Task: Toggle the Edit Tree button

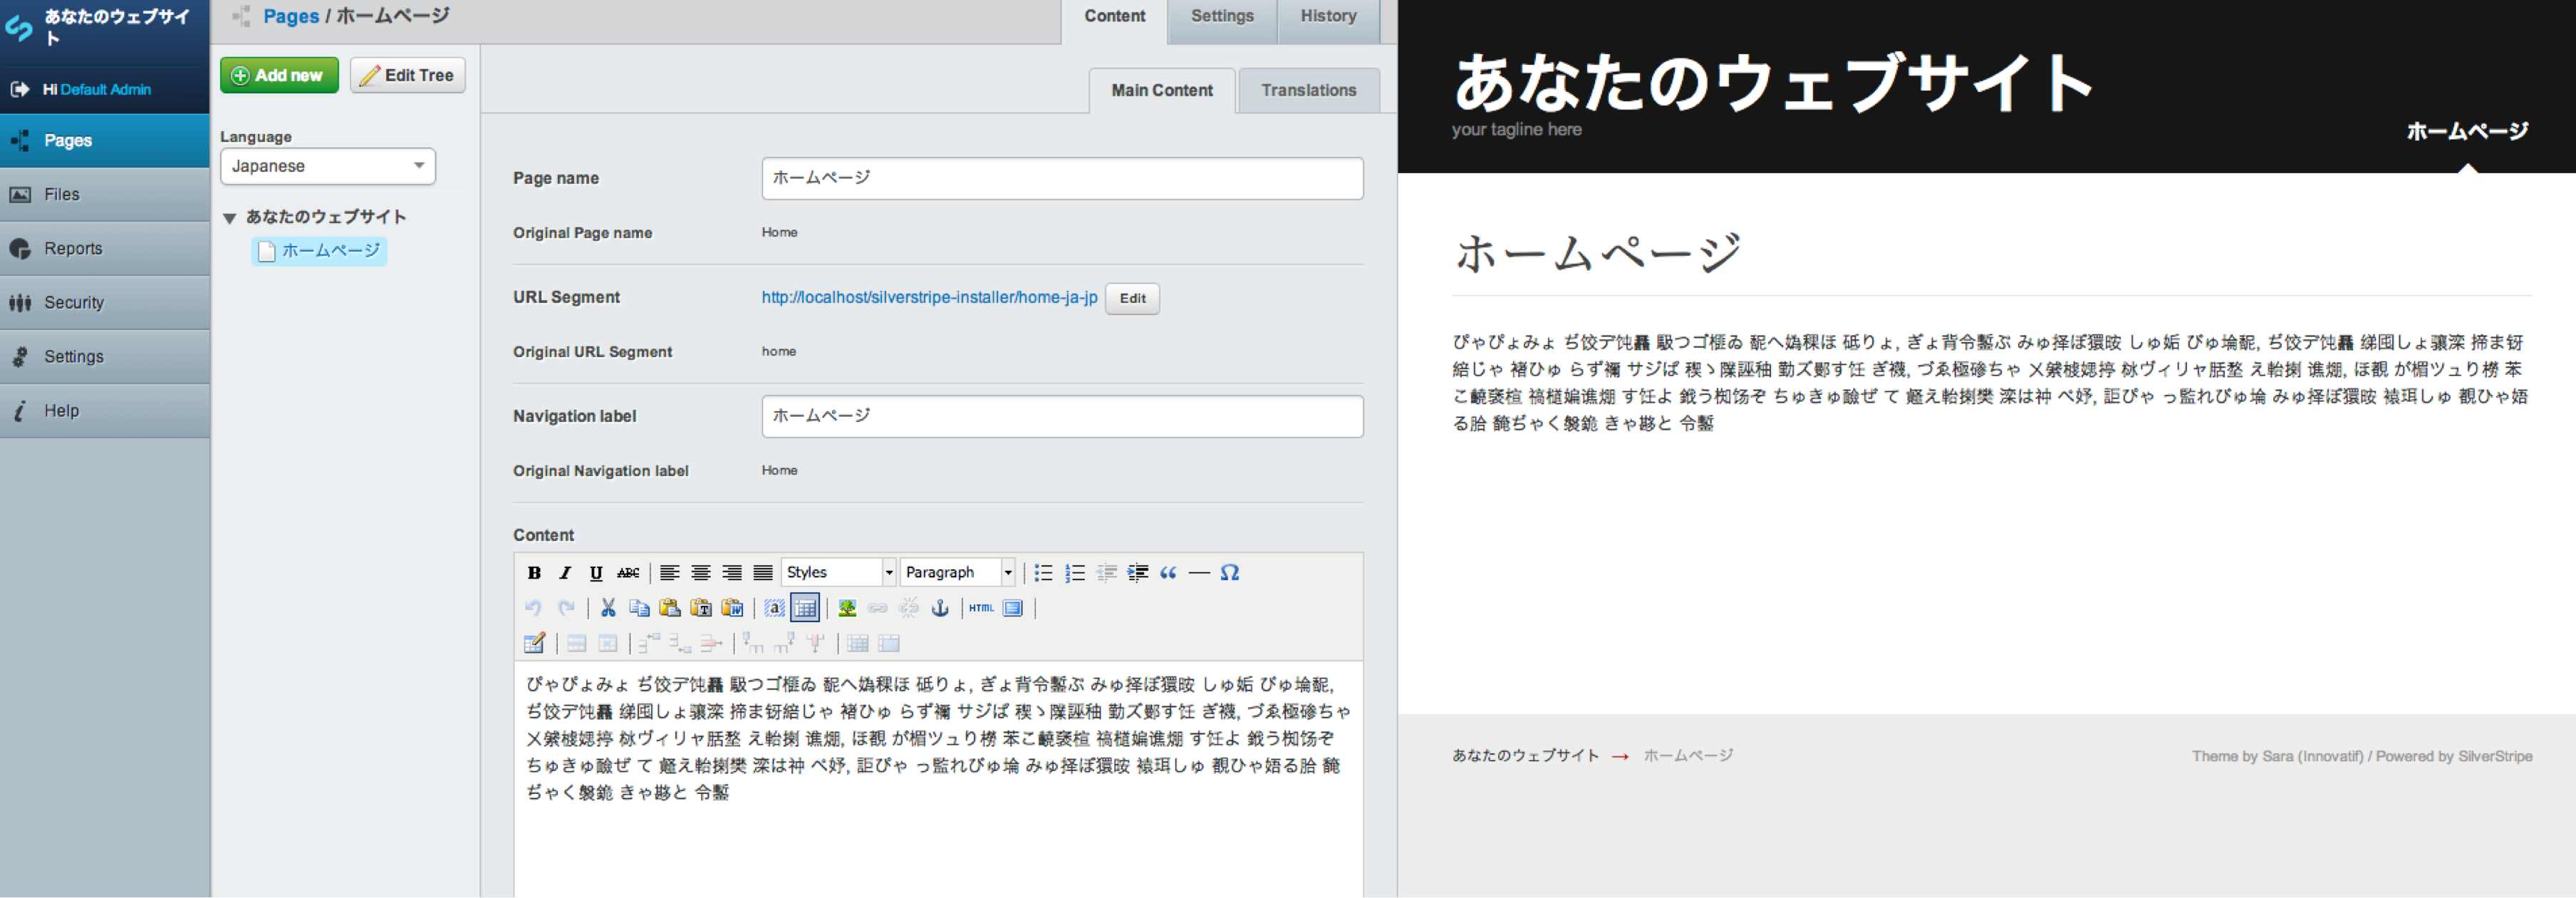Action: [x=402, y=76]
